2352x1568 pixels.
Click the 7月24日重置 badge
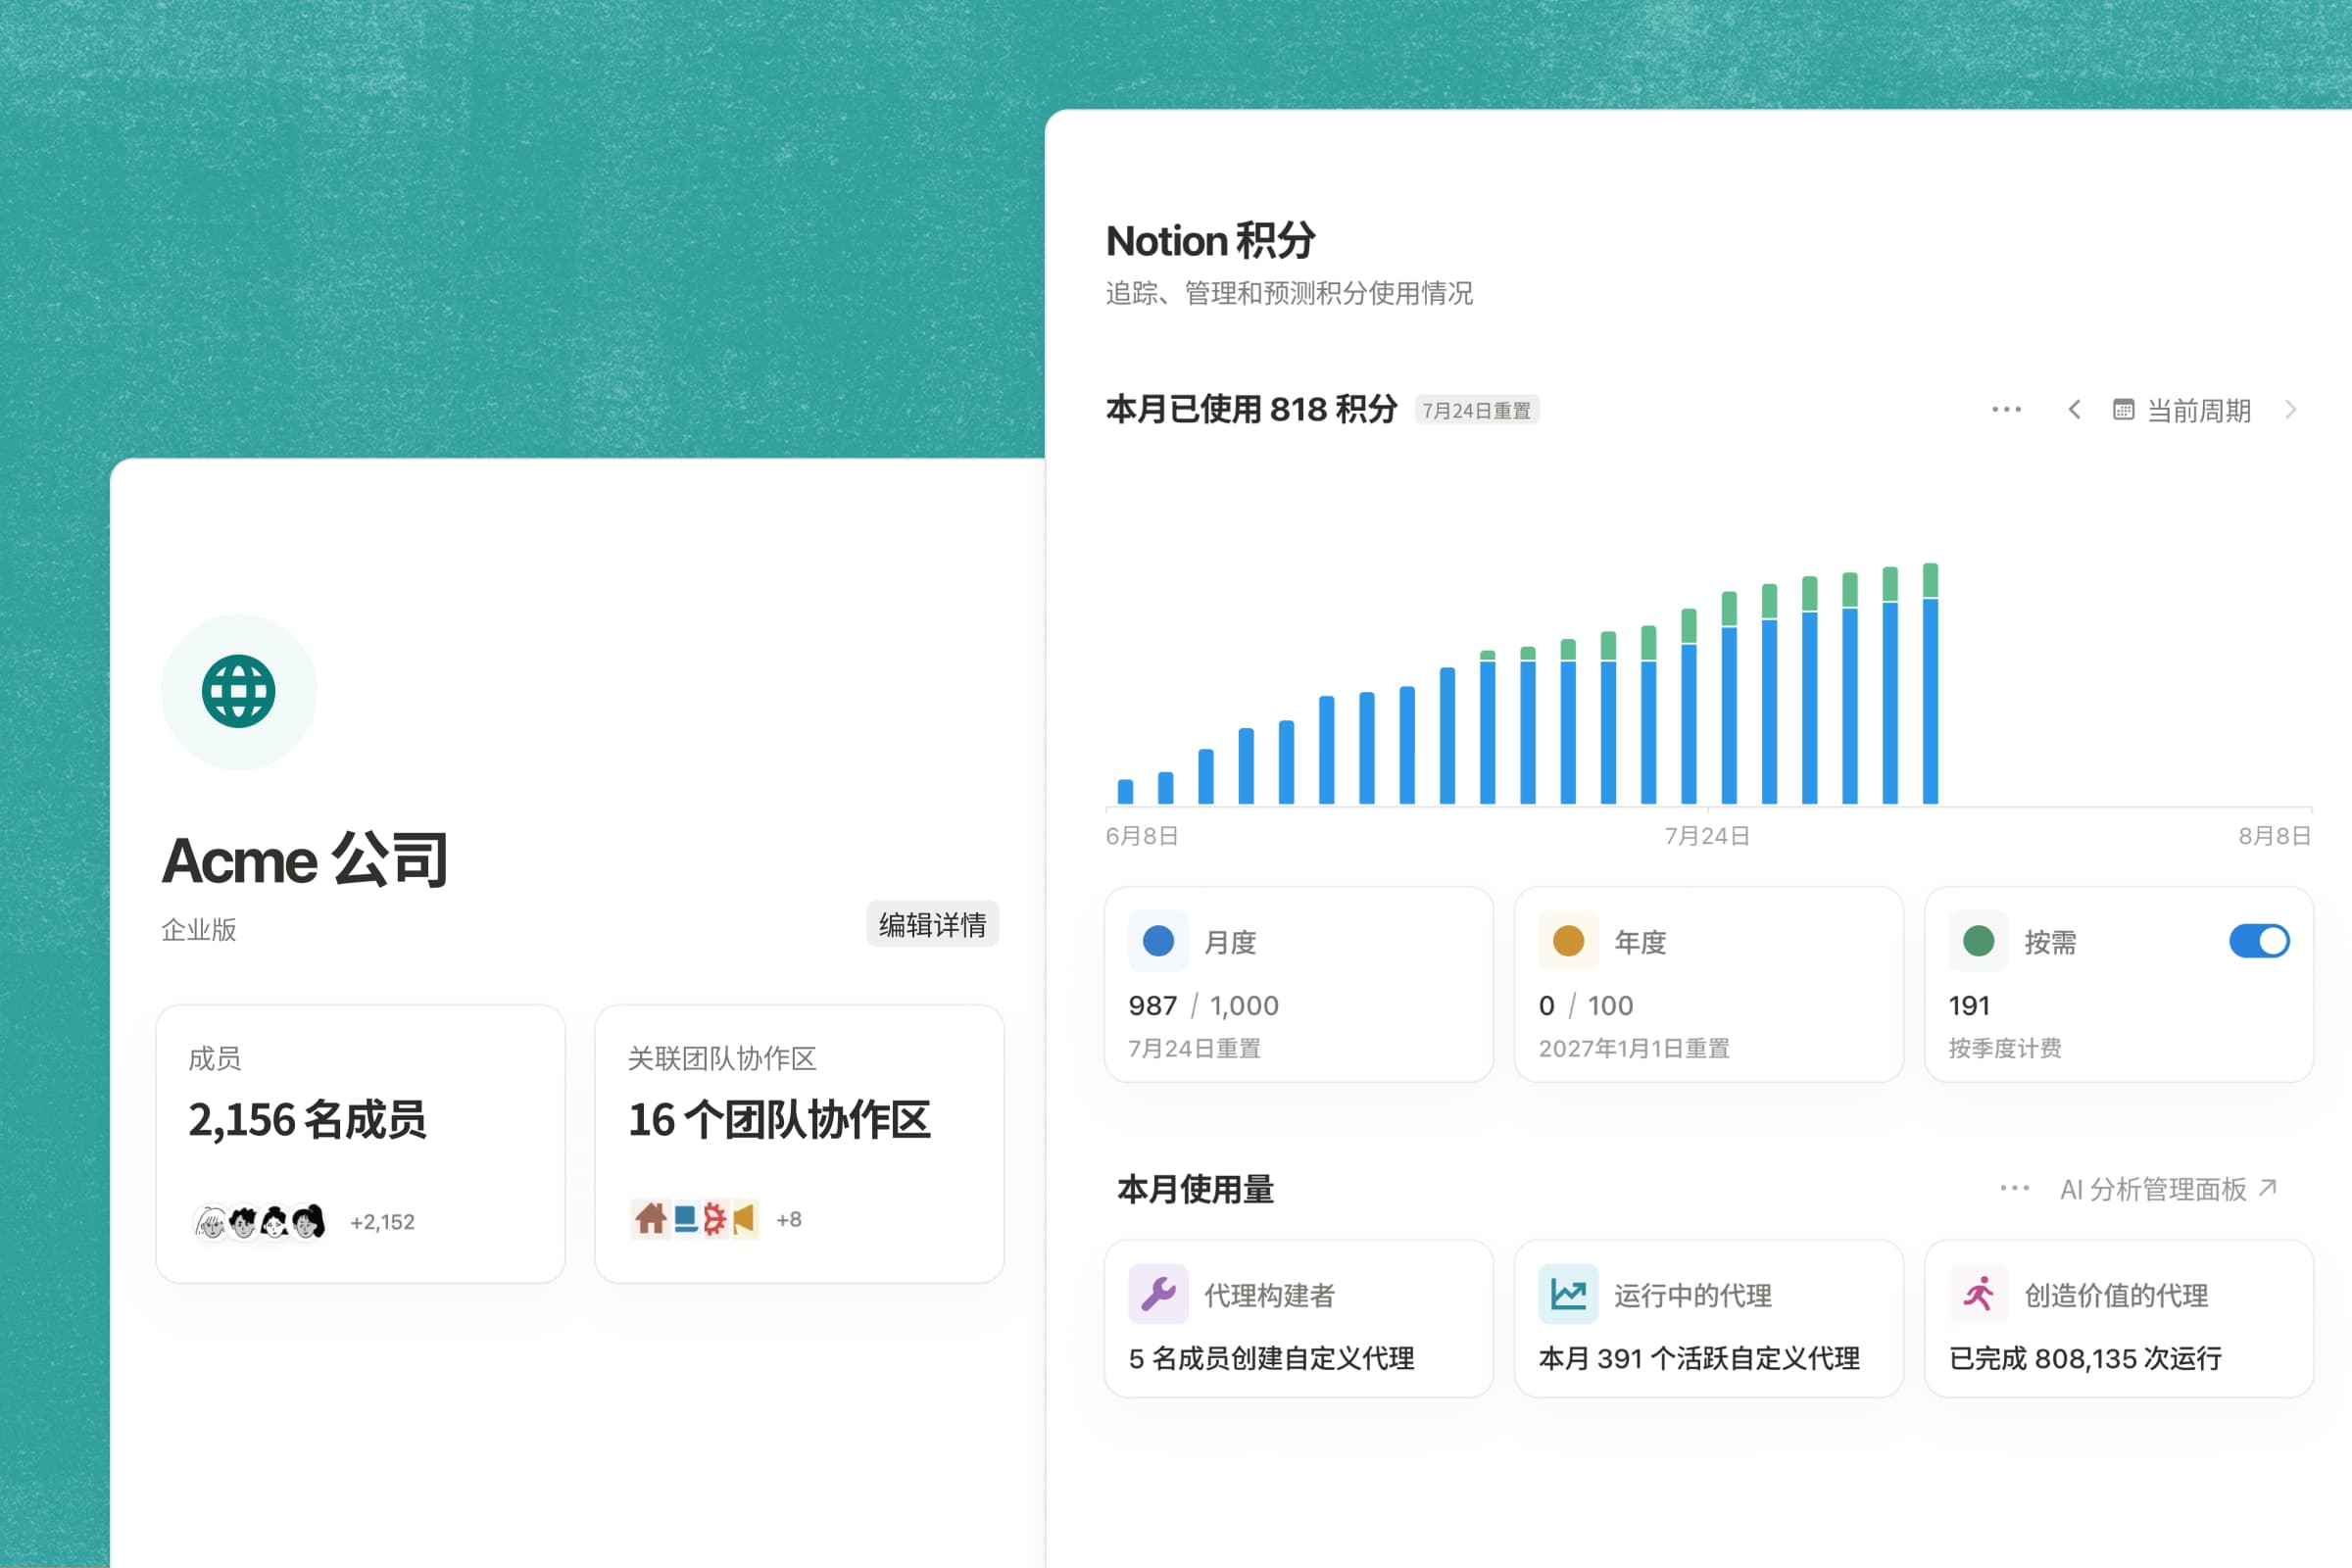[x=1476, y=410]
